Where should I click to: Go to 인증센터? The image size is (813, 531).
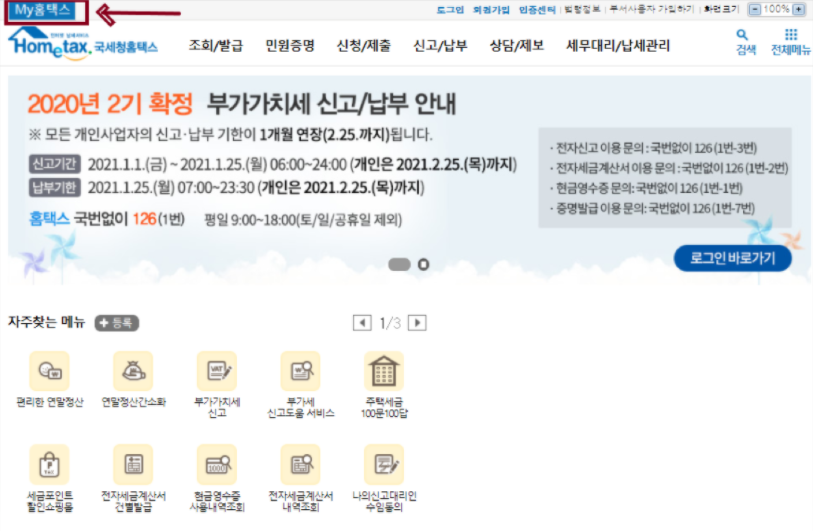pyautogui.click(x=537, y=9)
